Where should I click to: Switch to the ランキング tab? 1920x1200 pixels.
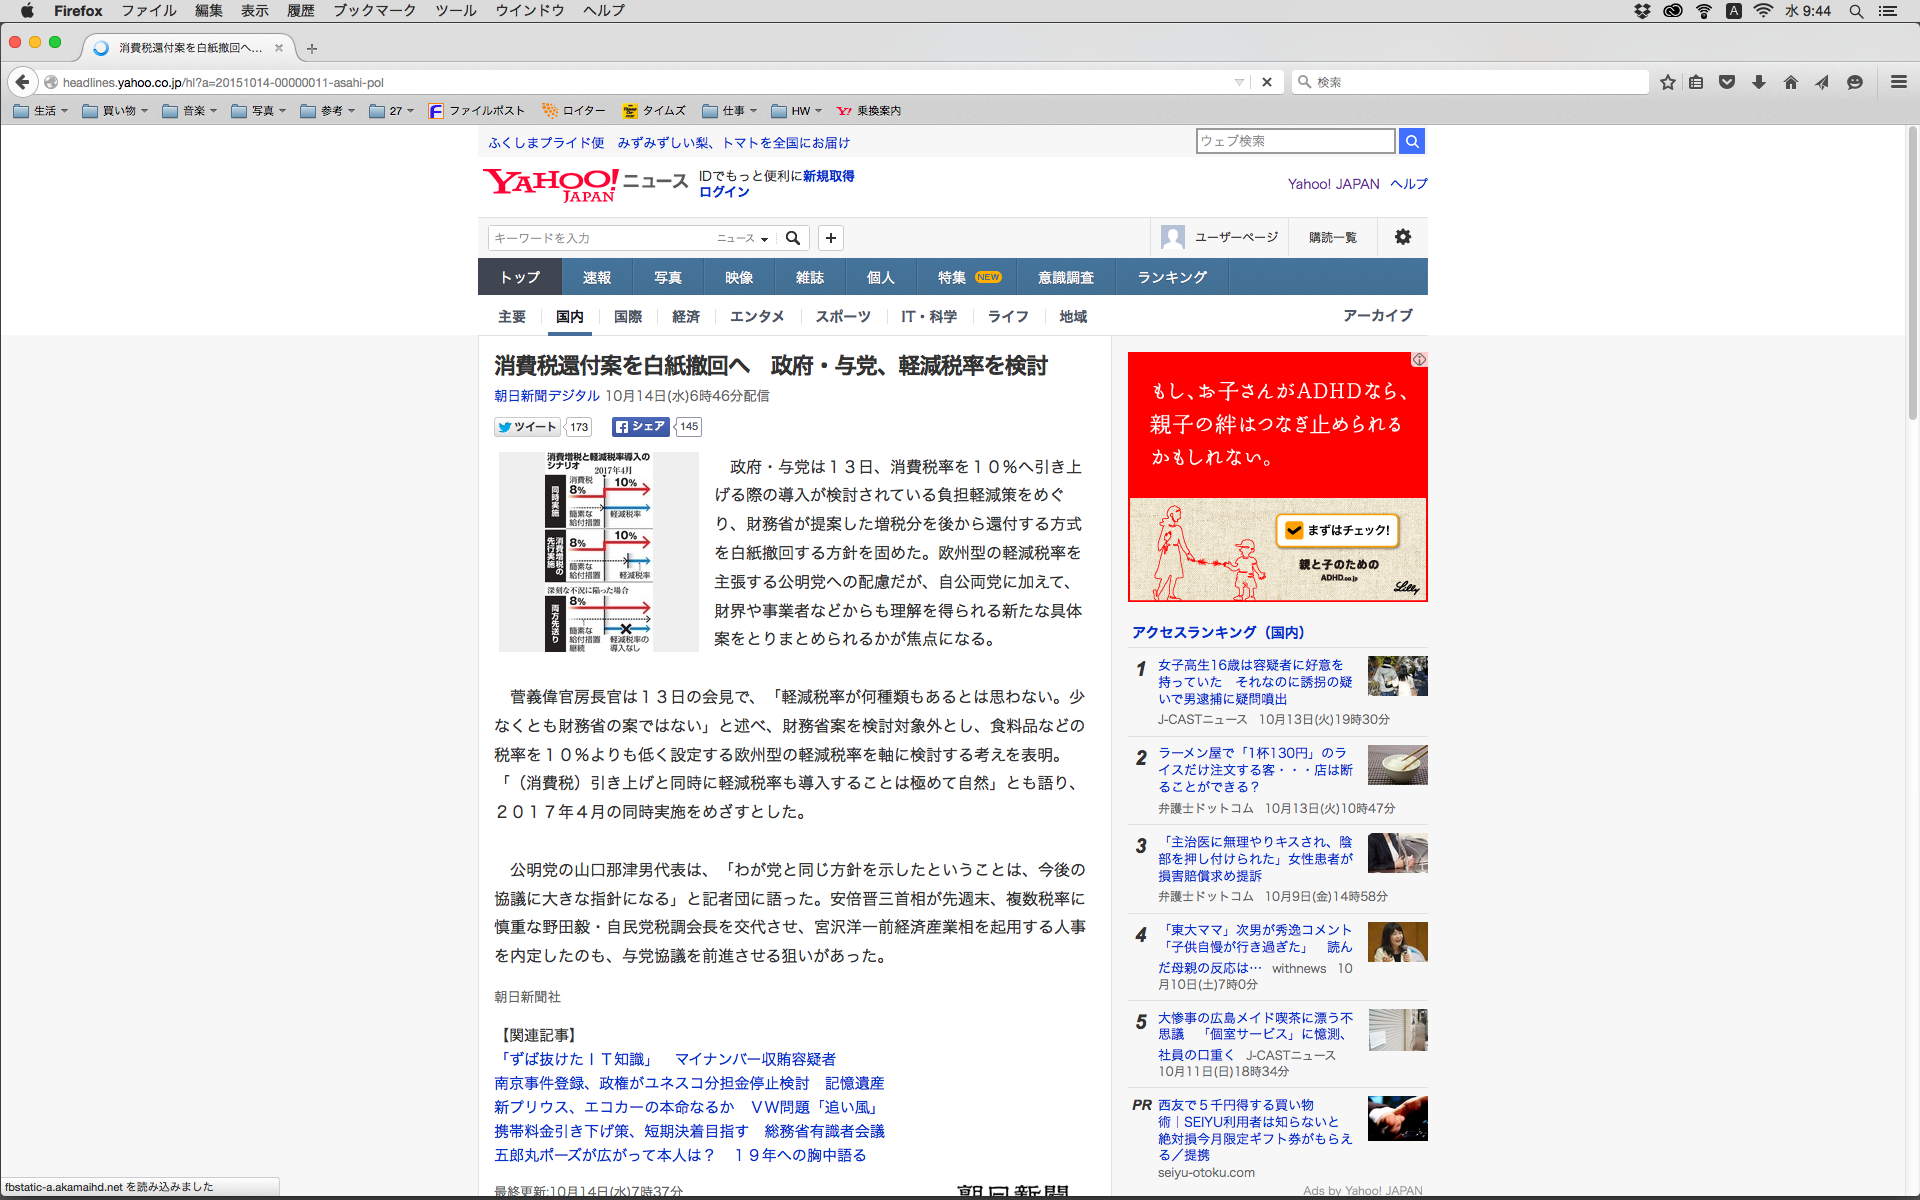[x=1171, y=277]
